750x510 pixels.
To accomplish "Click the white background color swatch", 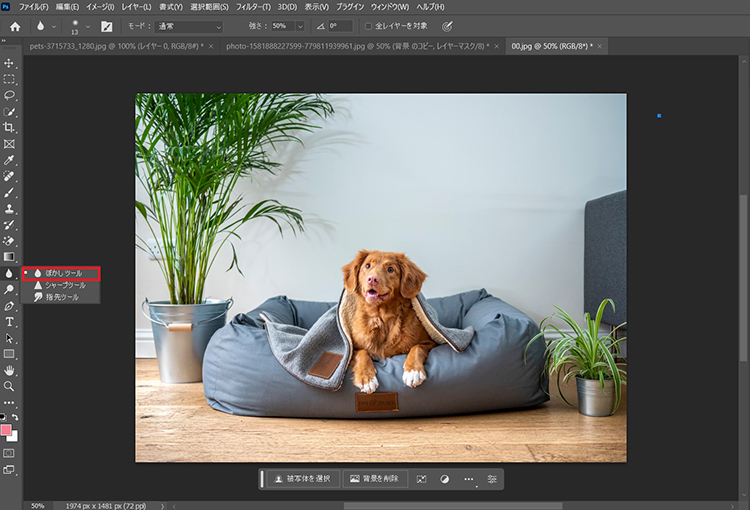I will (x=14, y=437).
